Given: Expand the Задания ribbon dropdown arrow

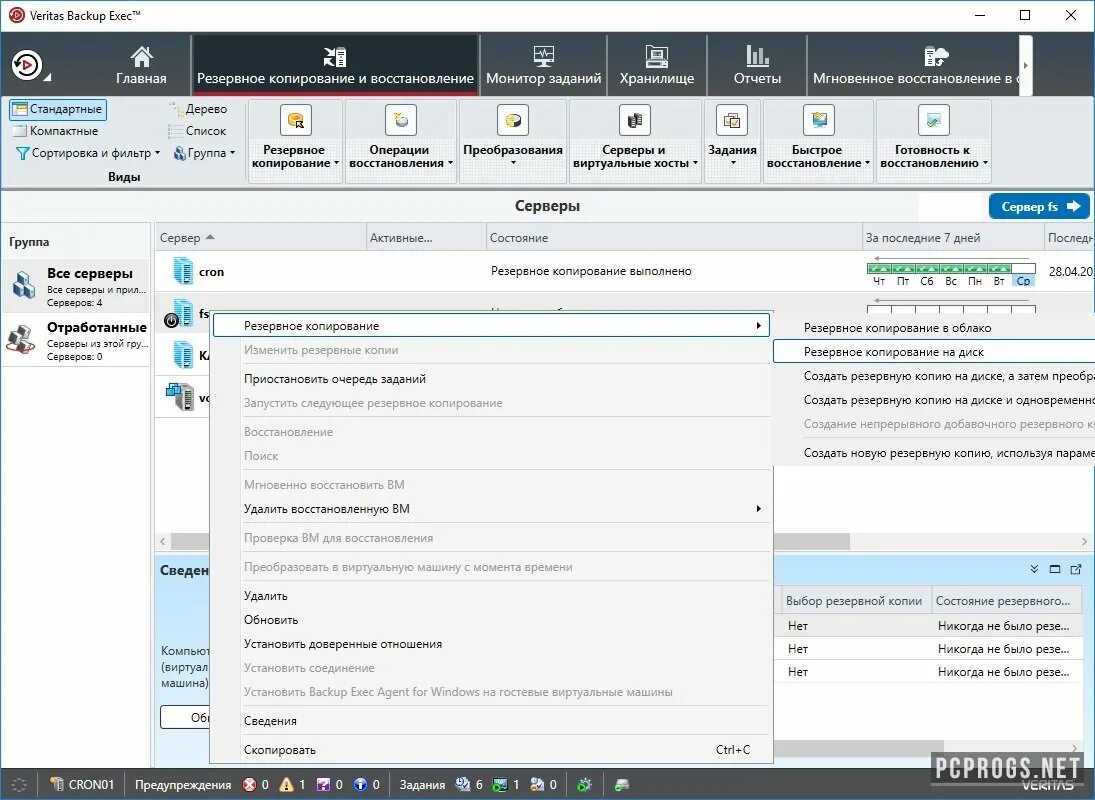Looking at the screenshot, I should (733, 163).
